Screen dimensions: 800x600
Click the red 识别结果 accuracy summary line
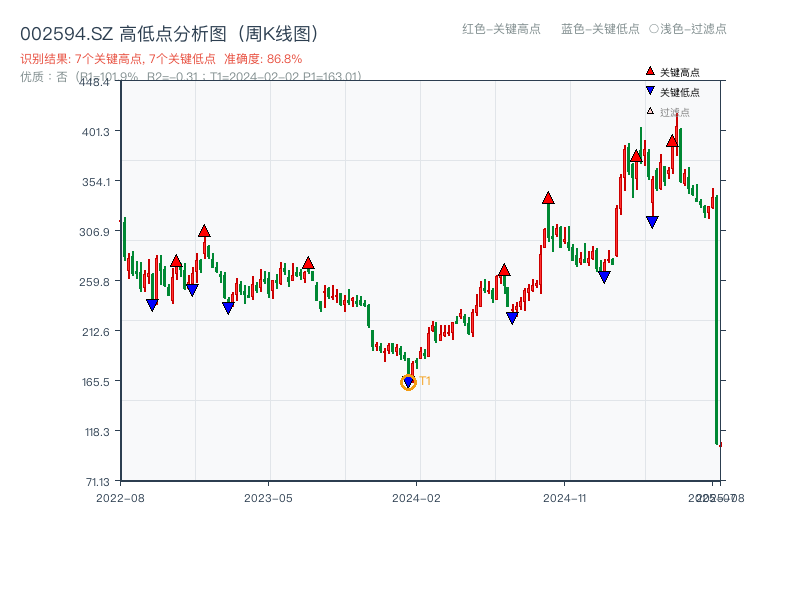click(161, 59)
